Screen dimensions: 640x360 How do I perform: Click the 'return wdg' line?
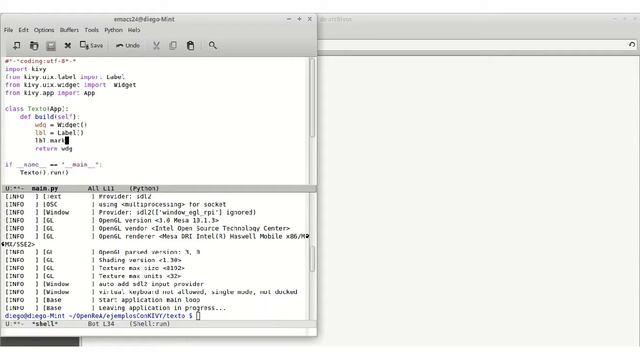(53, 149)
